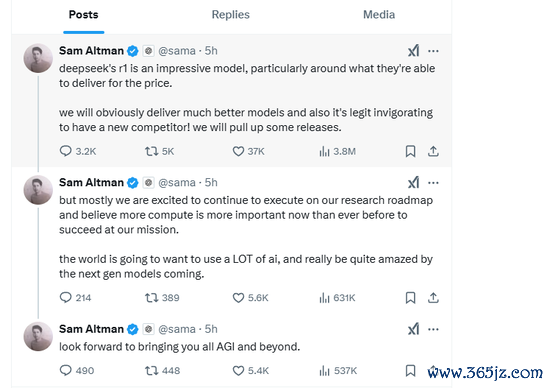The image size is (550, 388).
Task: Open replies on the deepseek r1 post
Action: [78, 151]
